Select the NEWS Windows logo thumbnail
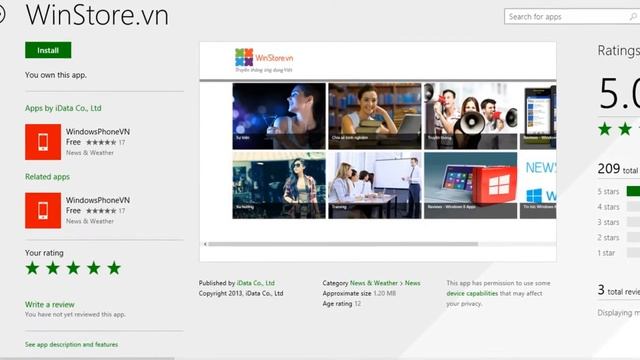 [538, 185]
